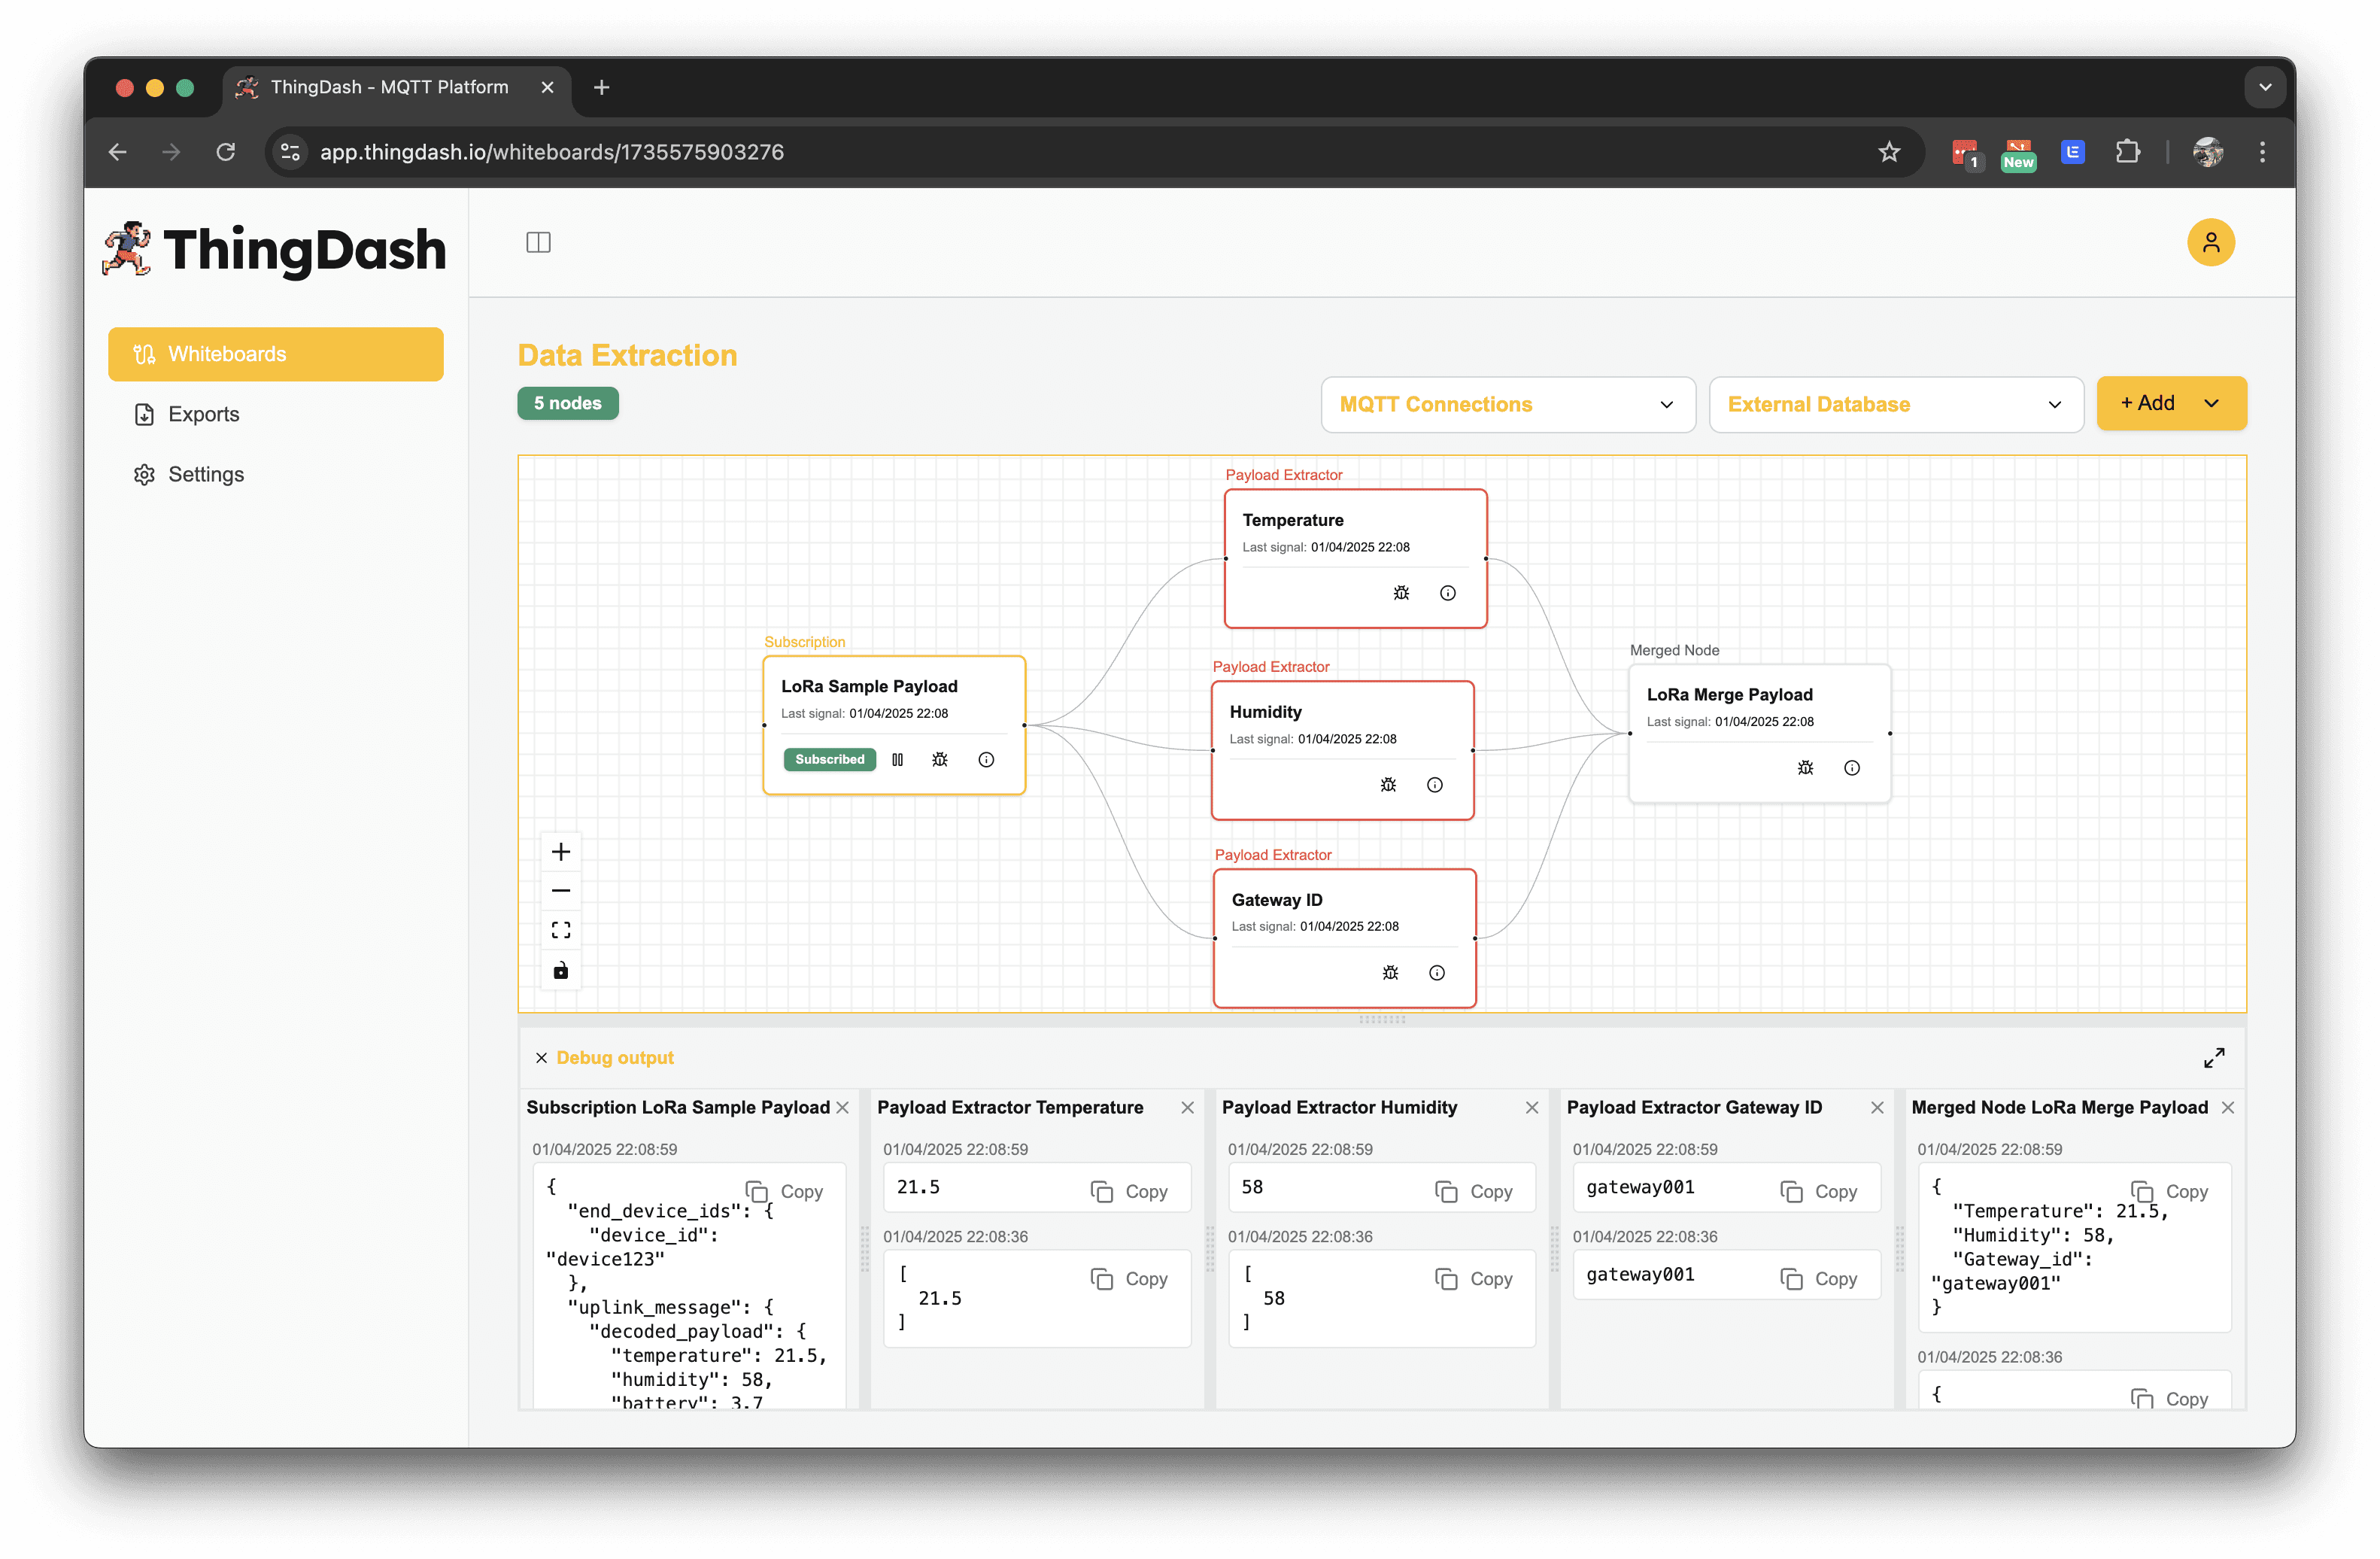Go to Exports in the sidebar

[275, 414]
